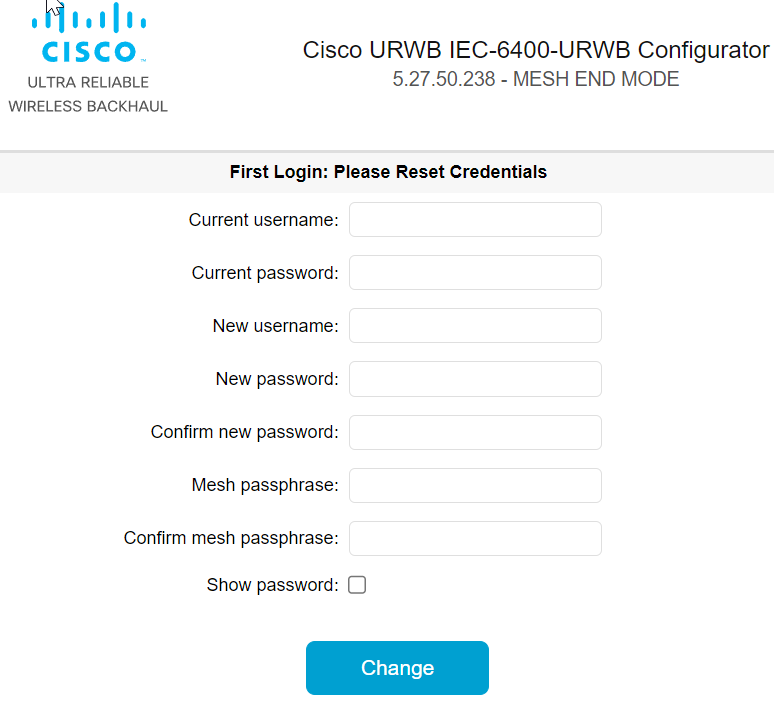Click the 'Confirm new password:' label

tap(244, 432)
